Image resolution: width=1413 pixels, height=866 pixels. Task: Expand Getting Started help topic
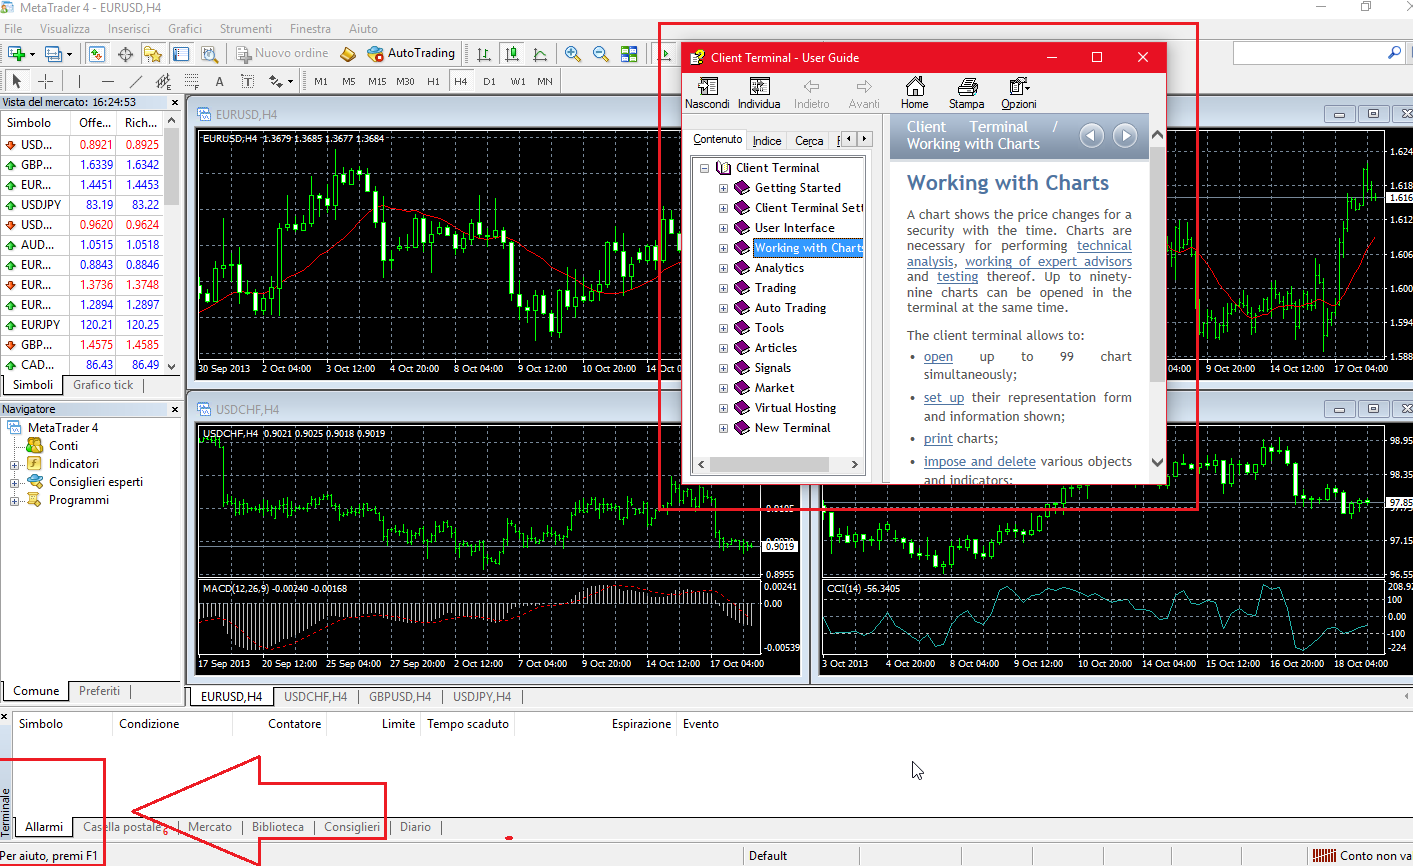pos(723,188)
